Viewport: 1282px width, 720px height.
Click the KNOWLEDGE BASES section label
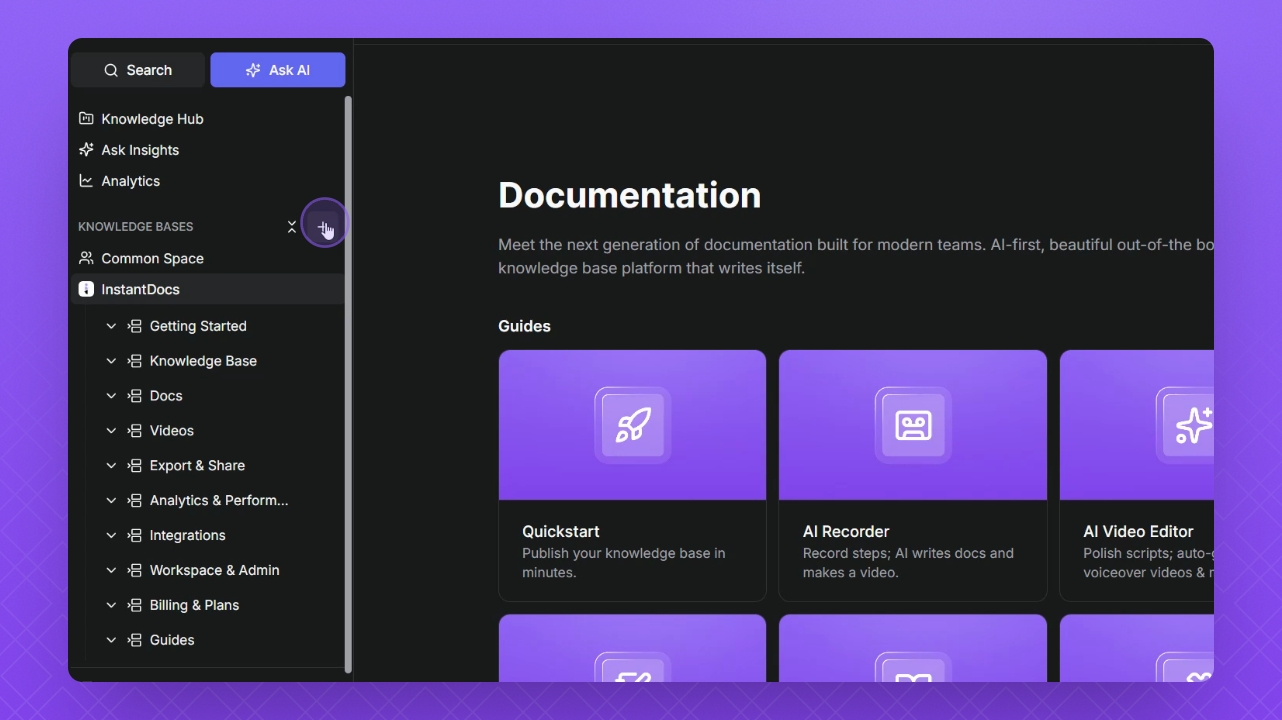136,227
